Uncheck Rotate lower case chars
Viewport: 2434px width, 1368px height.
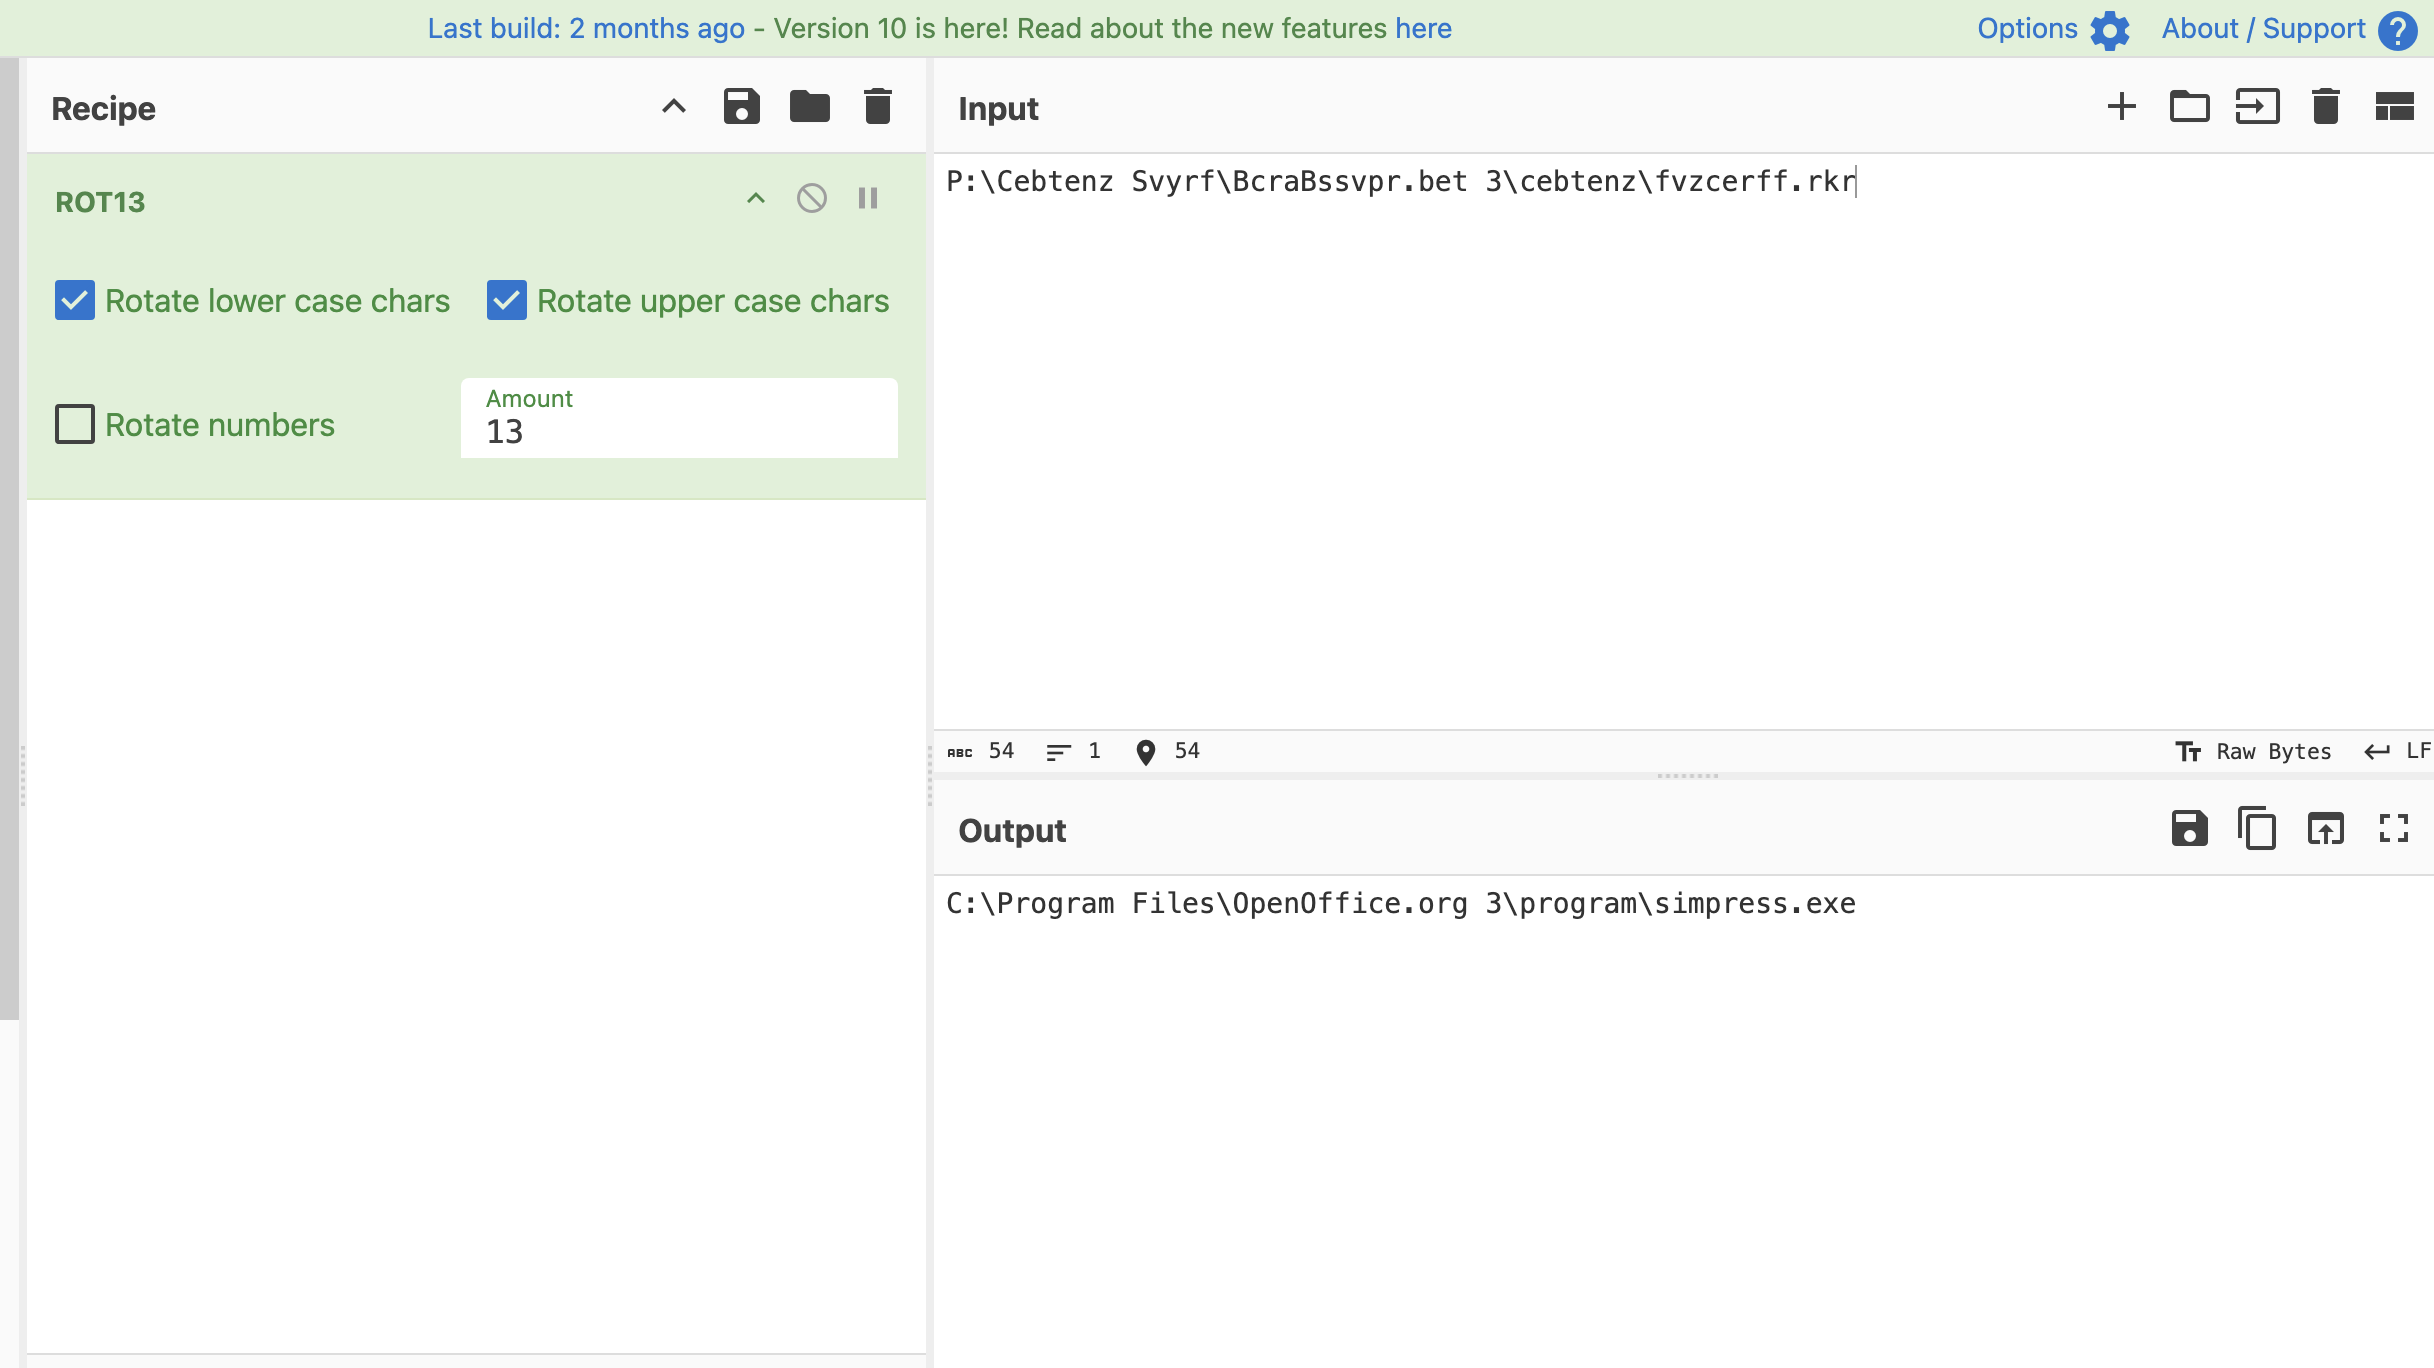click(75, 301)
